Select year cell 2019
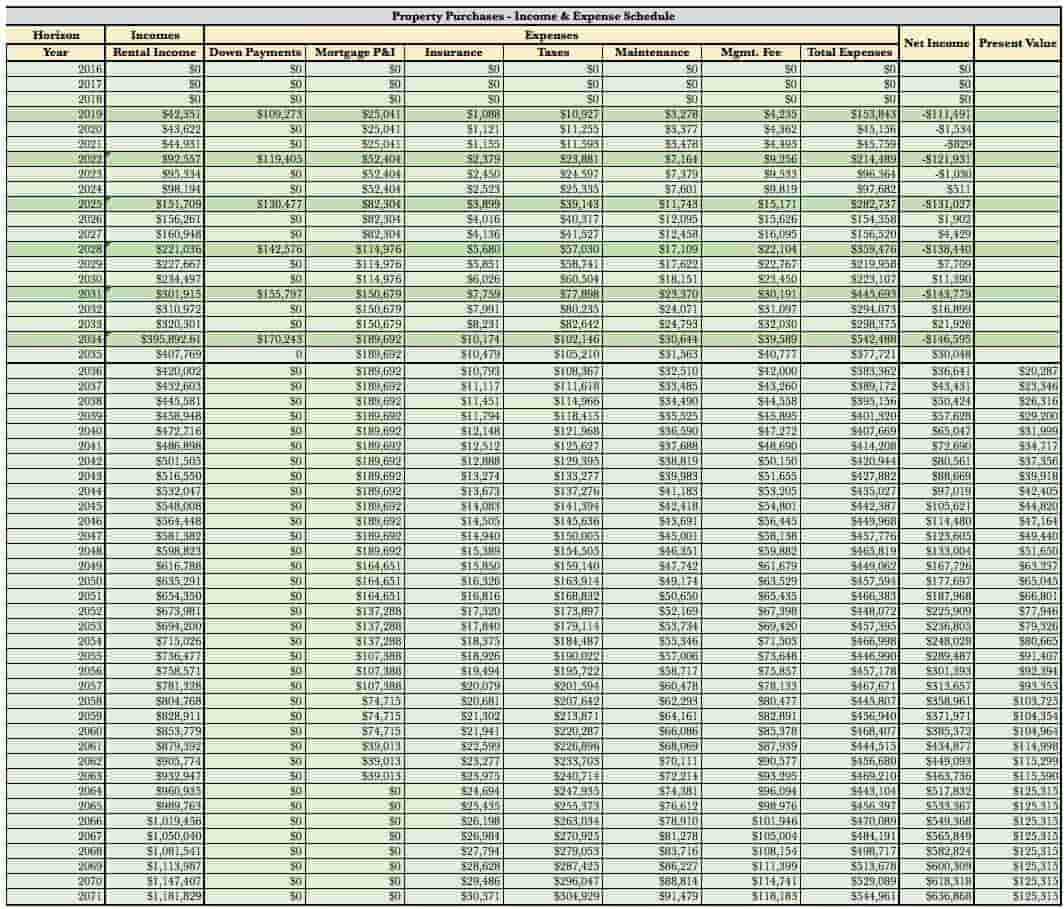Viewport: 1064px width, 909px height. click(x=56, y=115)
